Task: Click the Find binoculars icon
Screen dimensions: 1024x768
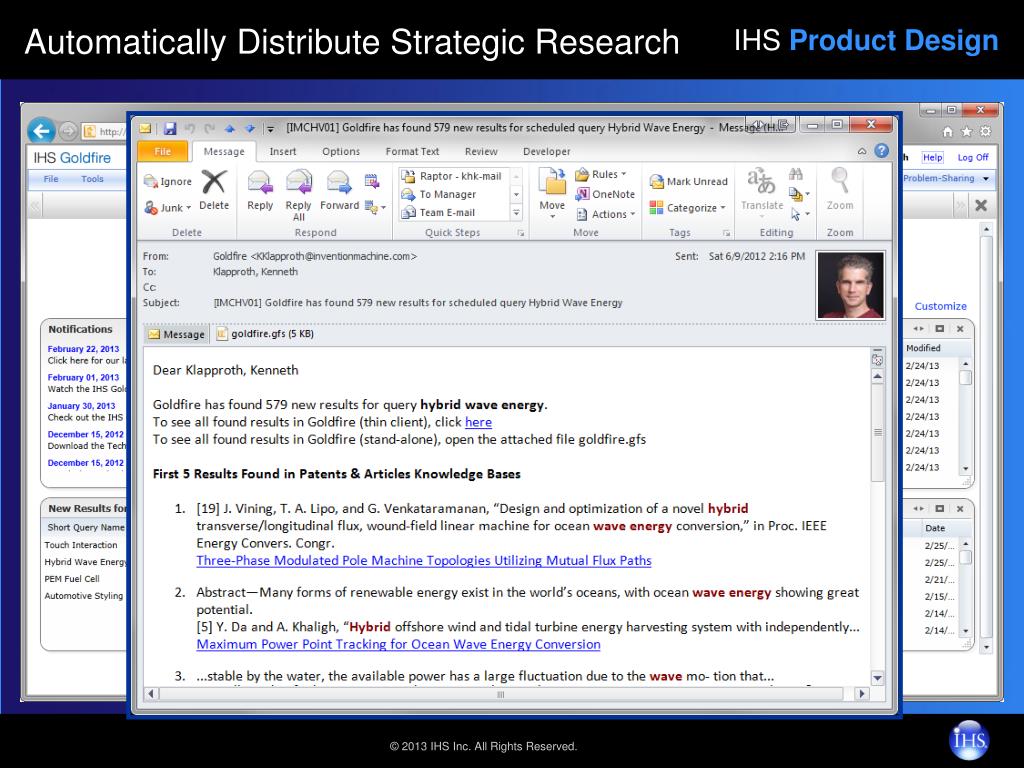Action: 795,174
